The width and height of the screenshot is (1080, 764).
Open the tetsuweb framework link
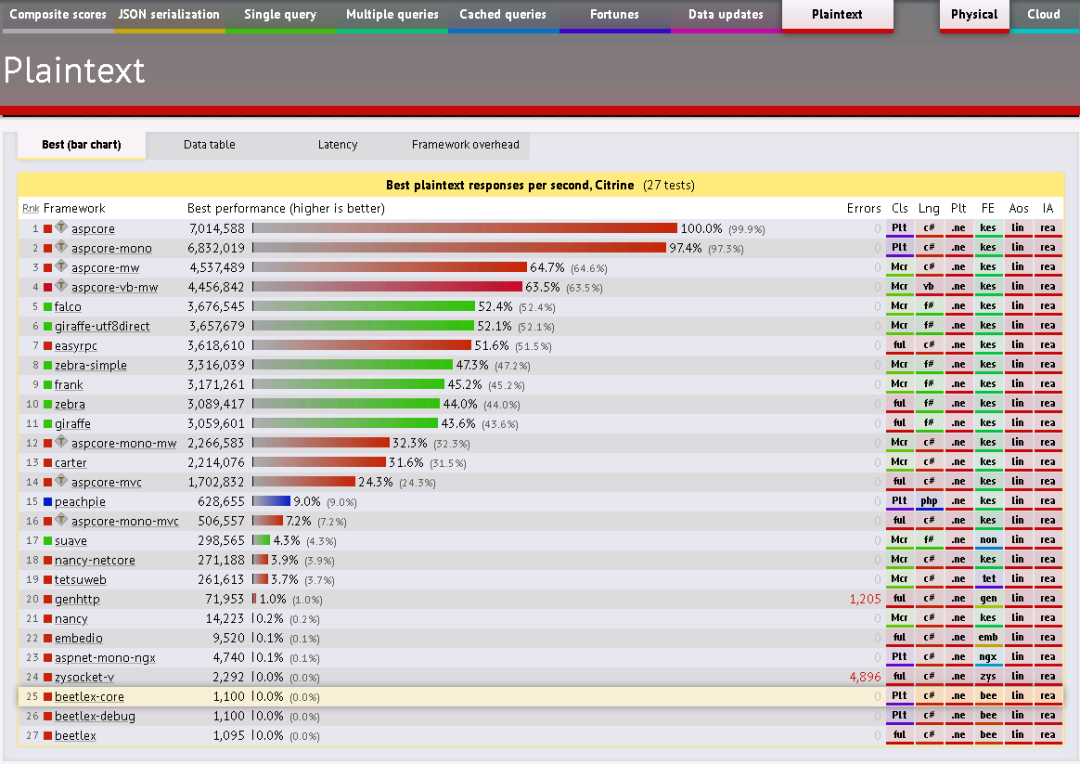click(81, 580)
